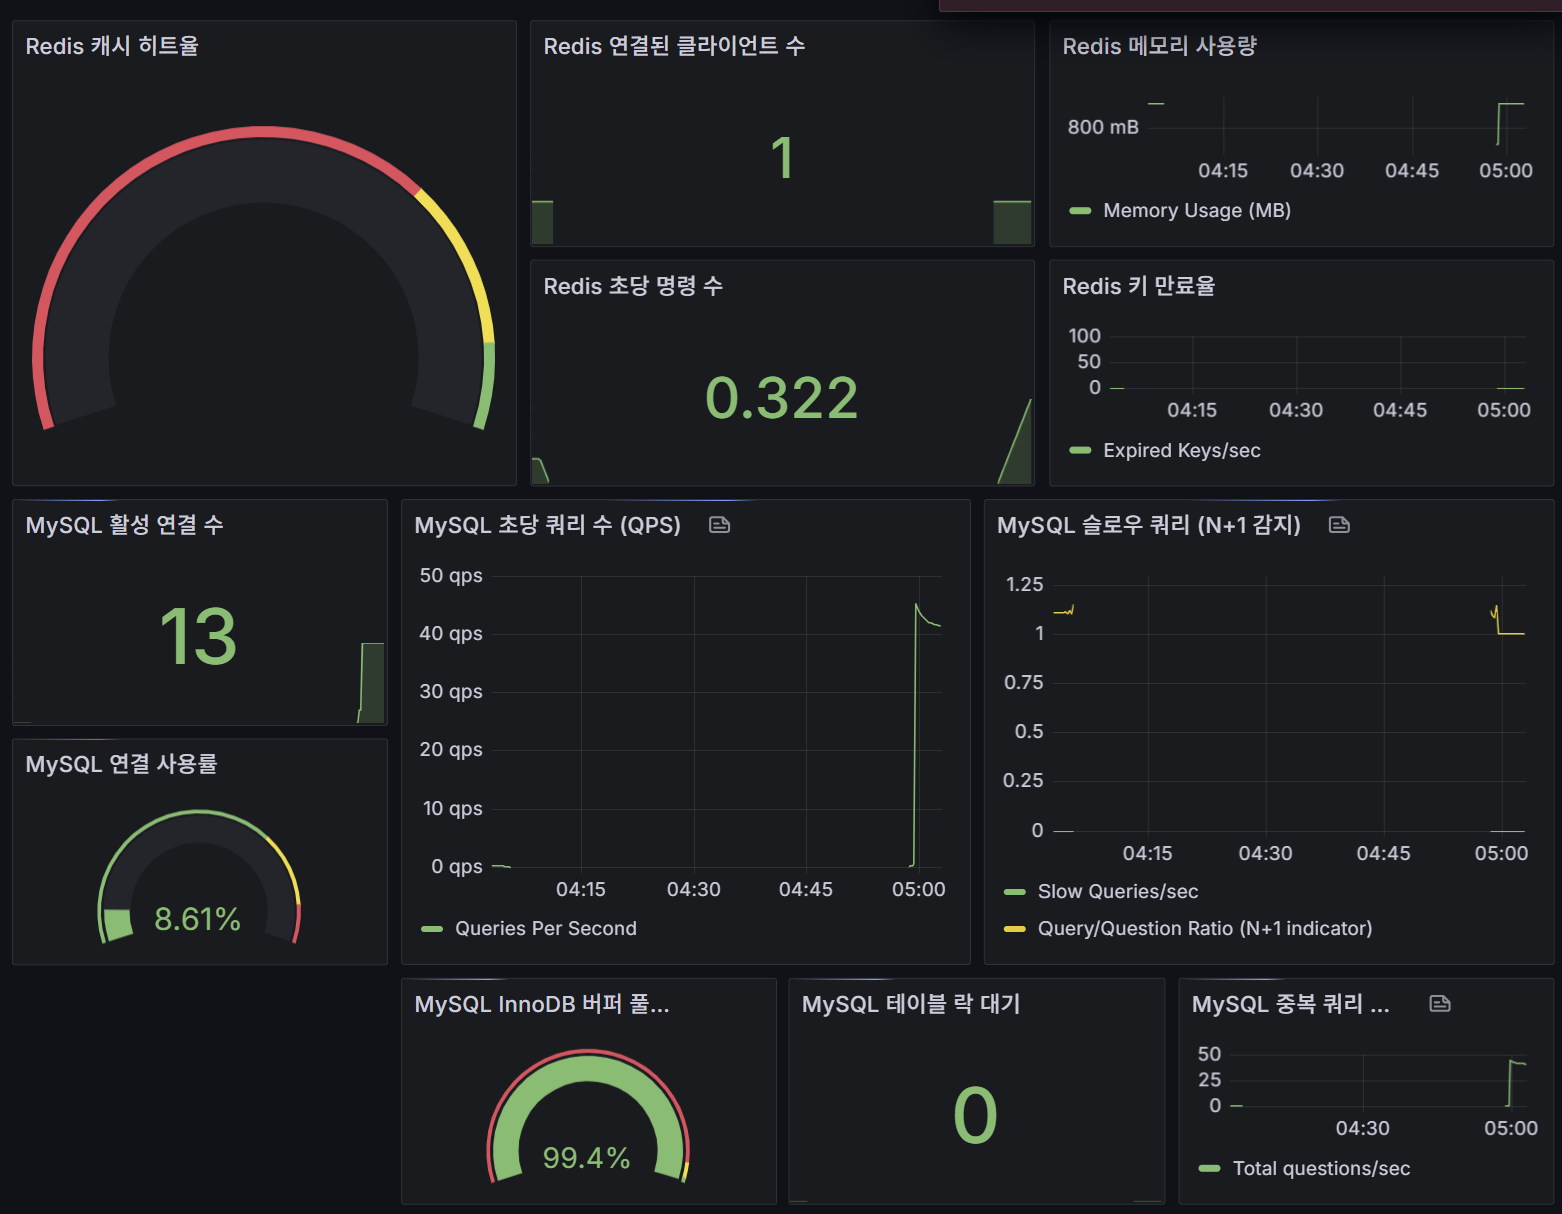Click the 99.4% InnoDB buffer pool gauge value
Viewport: 1562px width, 1214px height.
coord(586,1158)
